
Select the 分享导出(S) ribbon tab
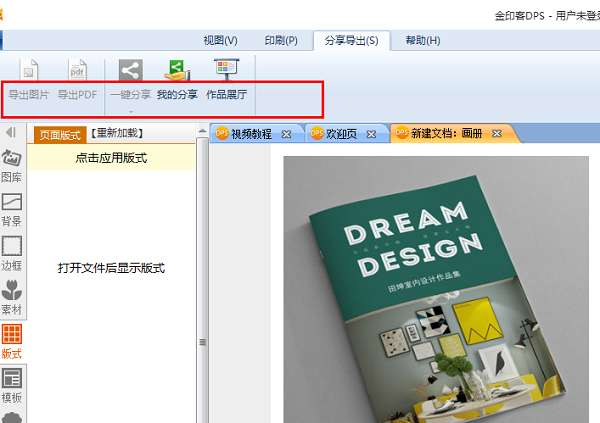tap(352, 41)
